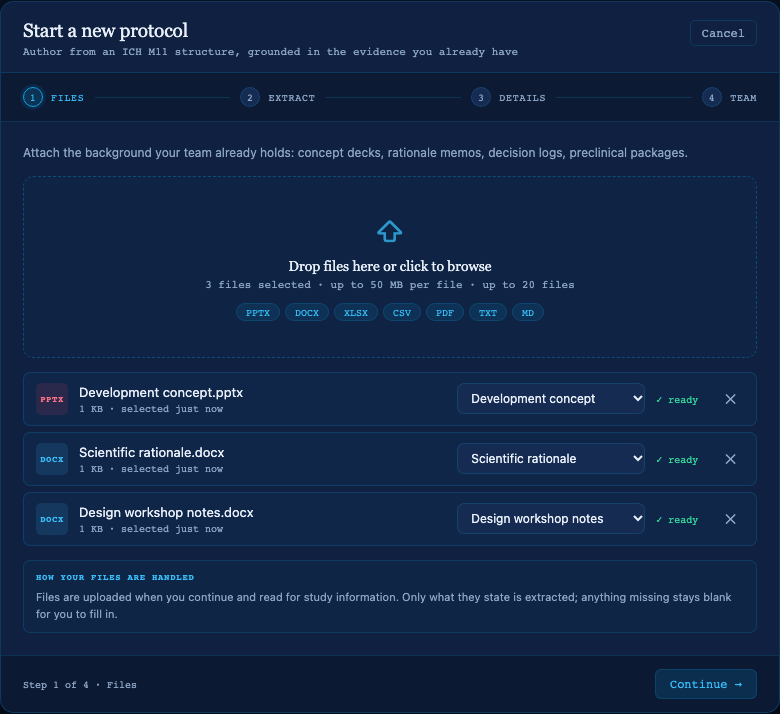Click the 'Author from an ICH M11 structure' subtitle
The height and width of the screenshot is (714, 780).
coord(270,52)
